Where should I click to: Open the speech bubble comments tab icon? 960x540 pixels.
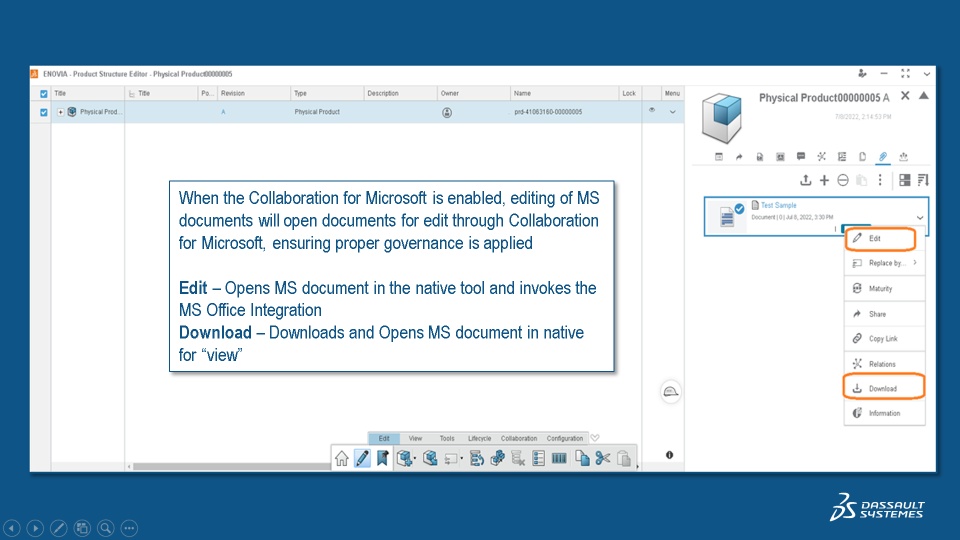pos(801,157)
